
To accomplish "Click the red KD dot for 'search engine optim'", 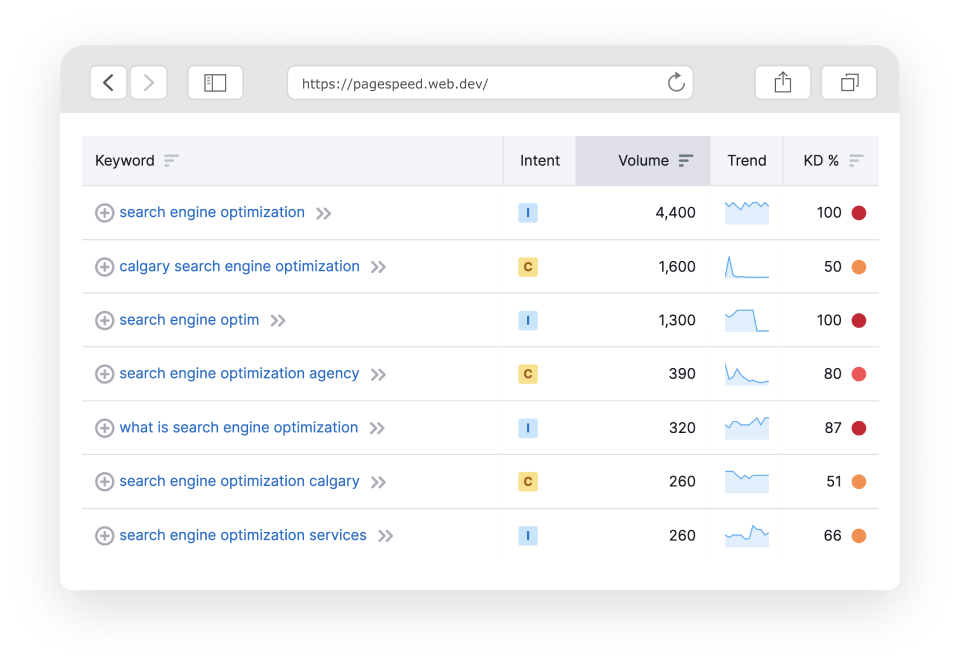I will click(x=858, y=321).
